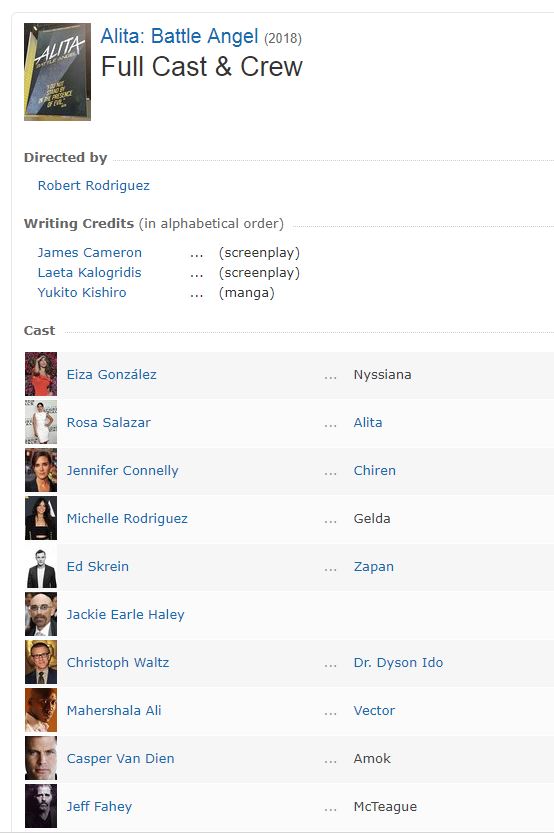Click Ed Skrein's cast photo
Image resolution: width=554 pixels, height=833 pixels.
click(41, 566)
